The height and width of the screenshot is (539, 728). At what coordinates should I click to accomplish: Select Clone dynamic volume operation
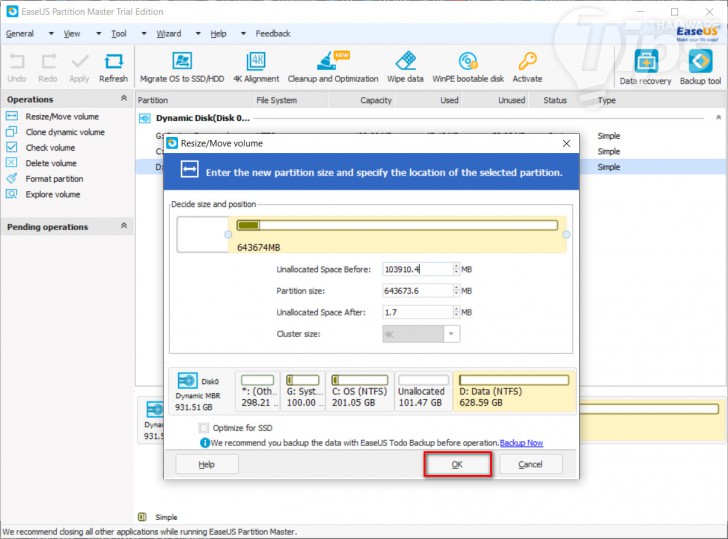[65, 132]
